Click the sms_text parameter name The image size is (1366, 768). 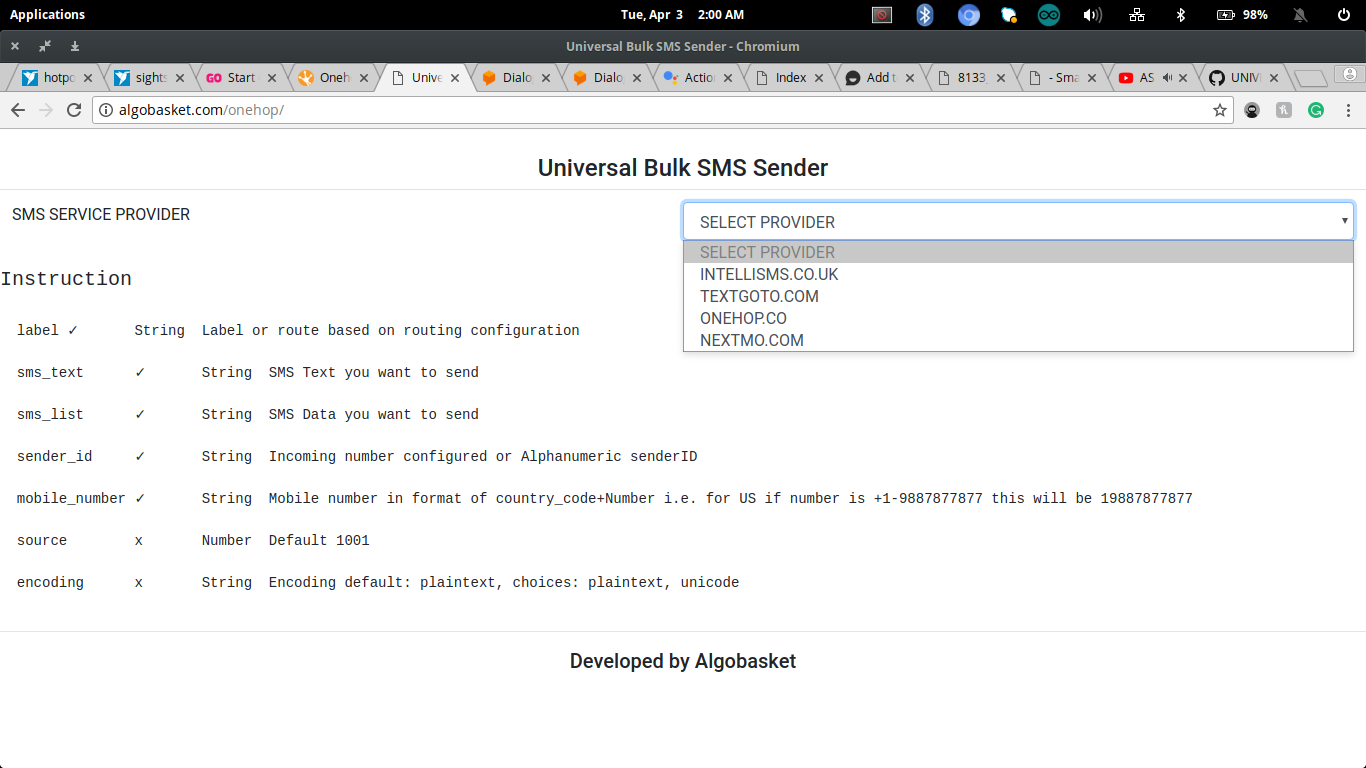pos(50,372)
